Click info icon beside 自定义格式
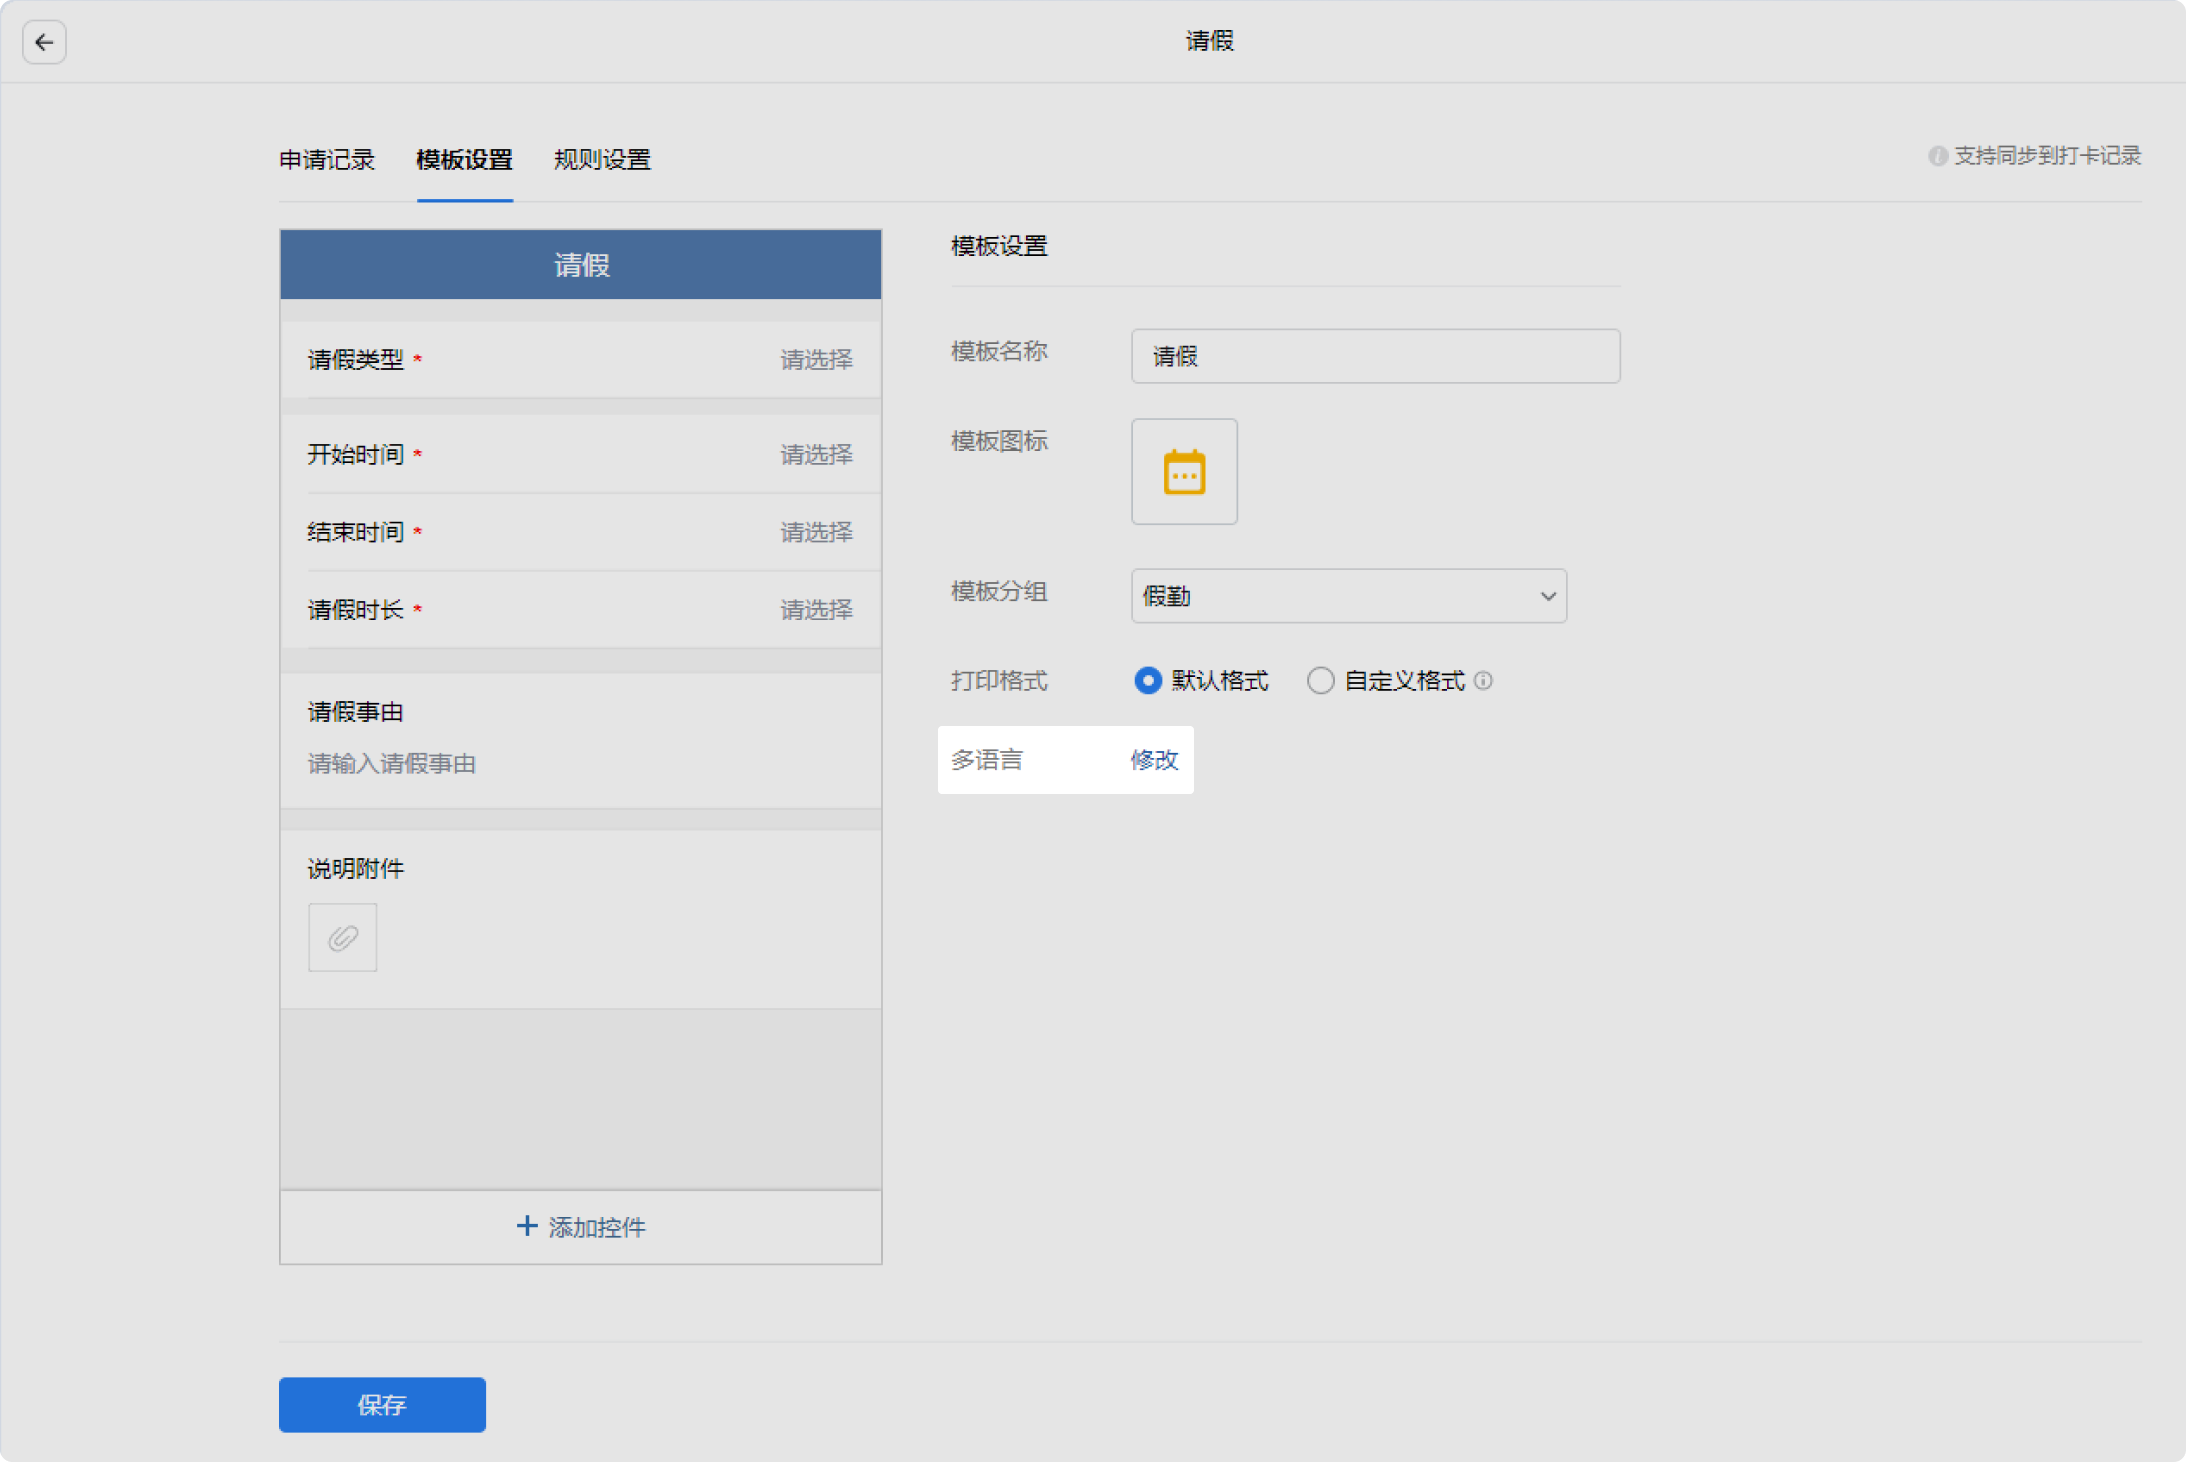 pos(1484,681)
